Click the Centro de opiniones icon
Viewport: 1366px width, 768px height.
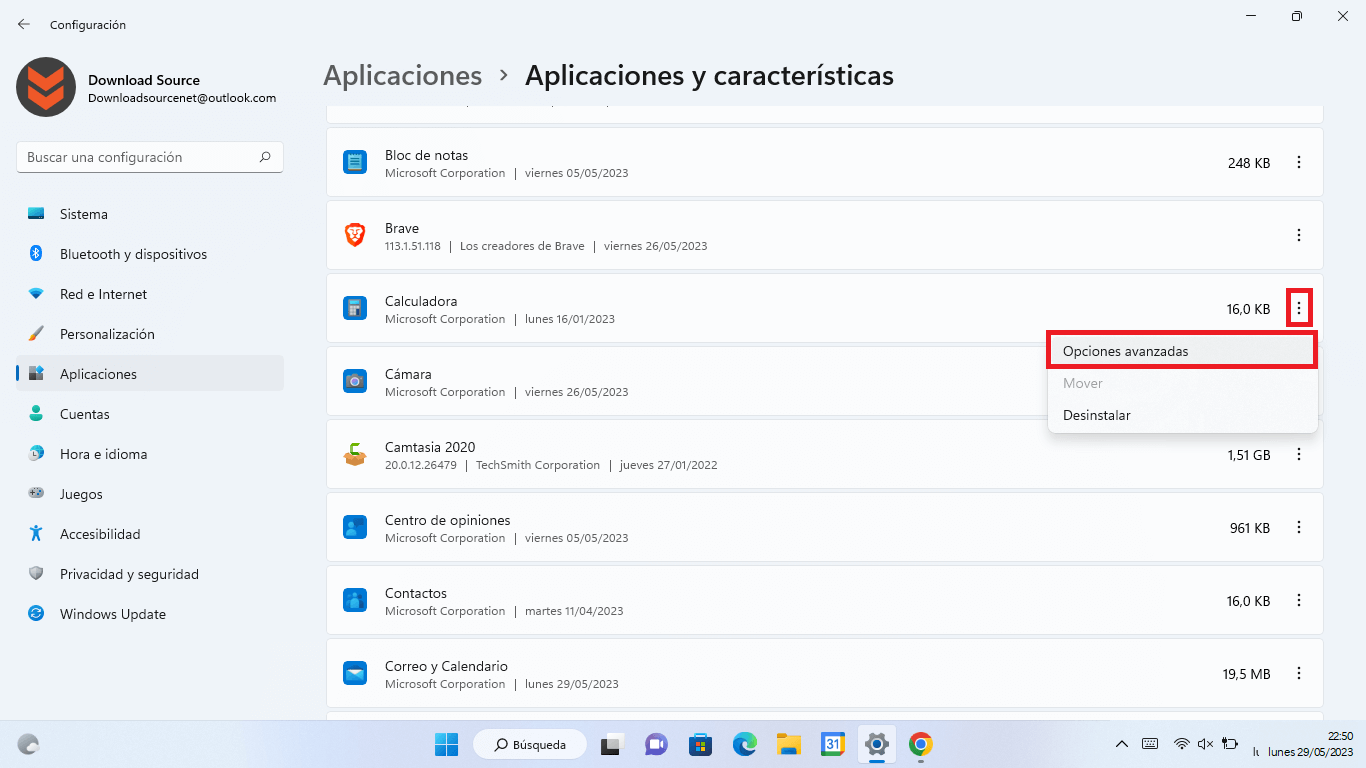[355, 528]
